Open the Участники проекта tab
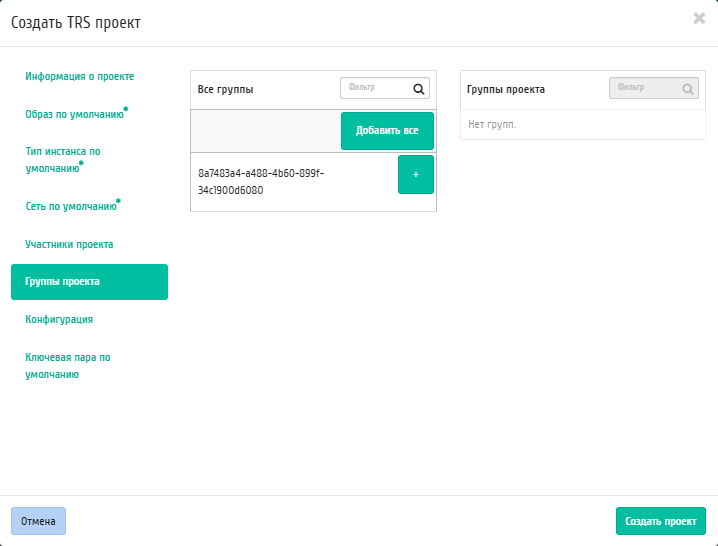Image resolution: width=718 pixels, height=546 pixels. tap(69, 245)
